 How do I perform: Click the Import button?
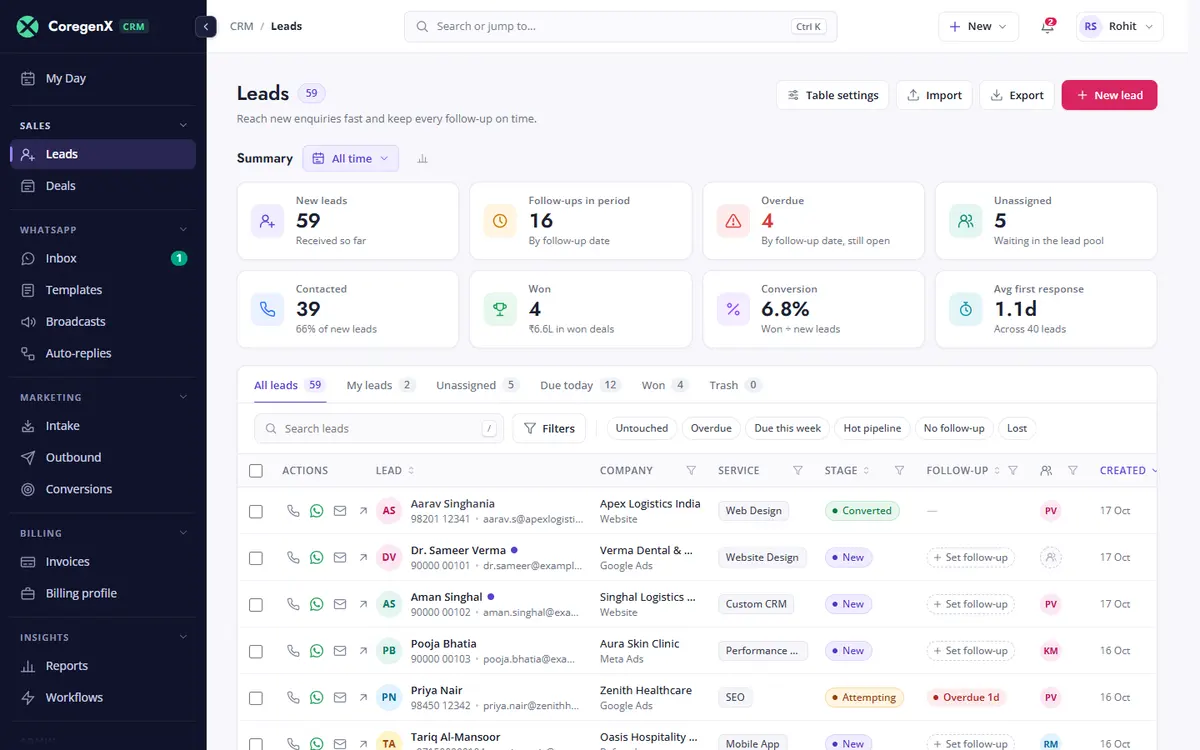934,95
